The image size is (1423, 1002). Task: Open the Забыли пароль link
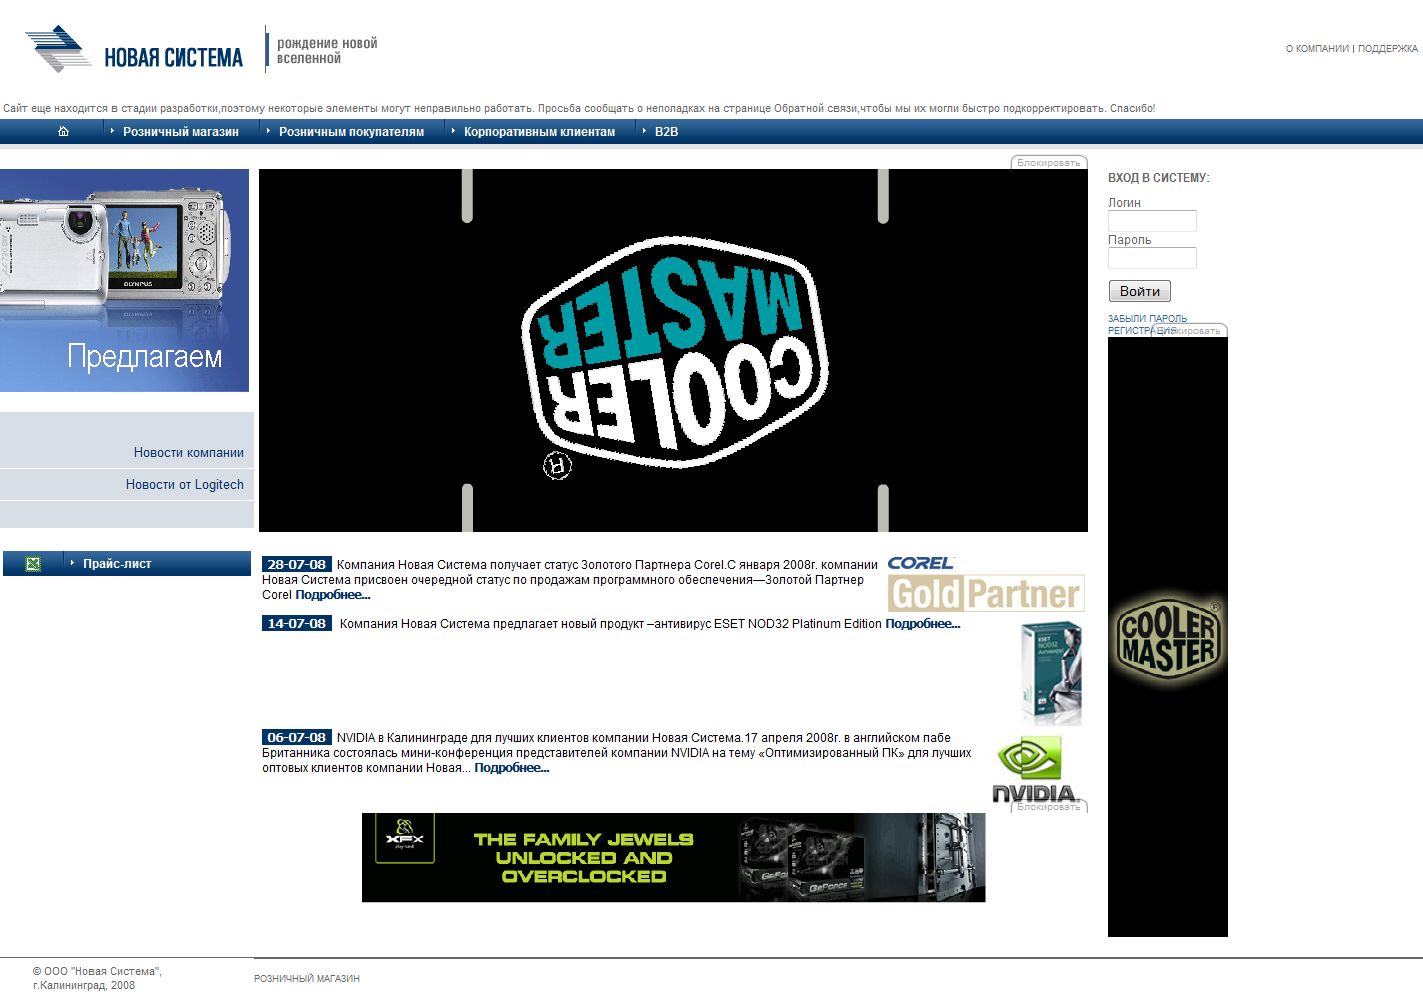[1147, 319]
